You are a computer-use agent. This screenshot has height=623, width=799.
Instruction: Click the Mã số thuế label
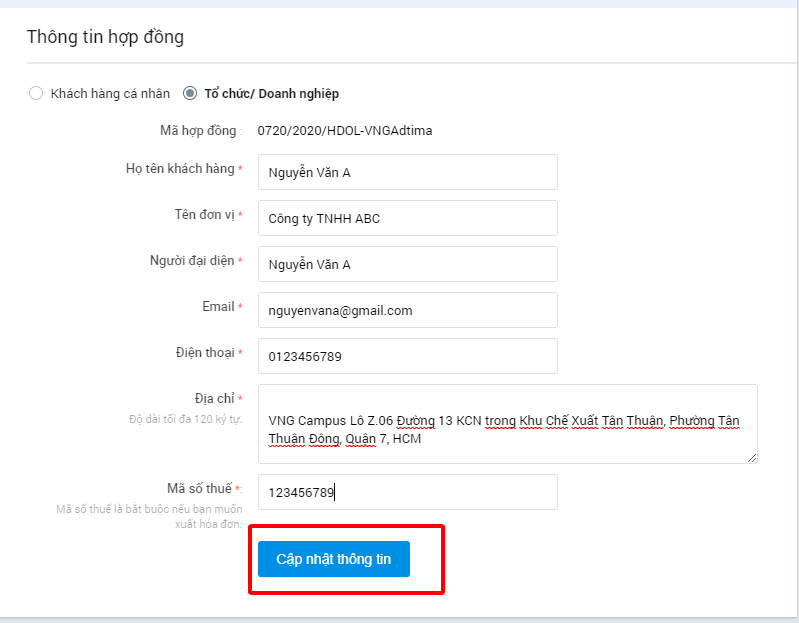pos(200,489)
